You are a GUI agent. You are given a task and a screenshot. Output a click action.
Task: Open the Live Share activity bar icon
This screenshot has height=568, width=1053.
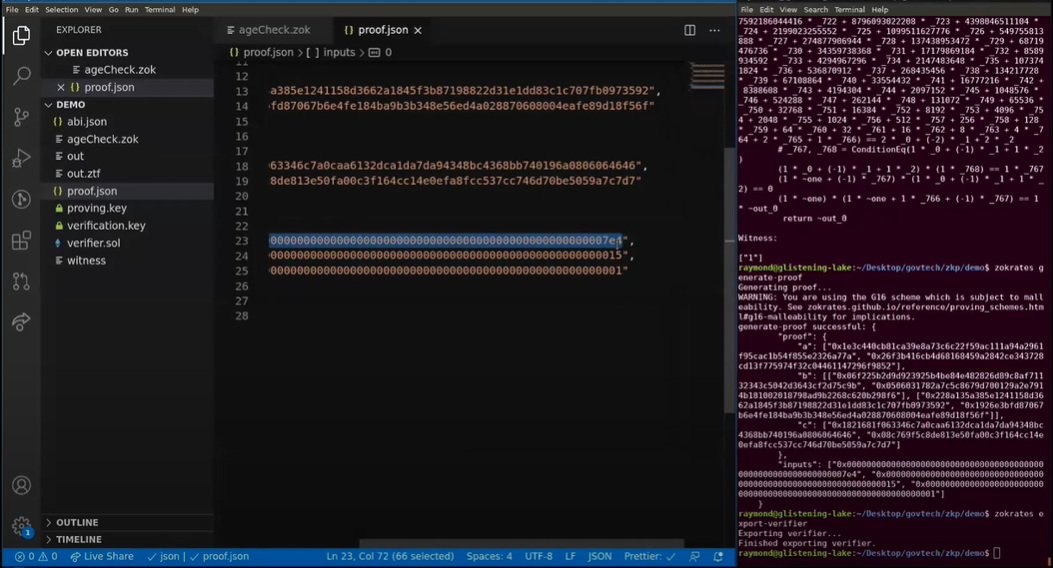coord(21,322)
